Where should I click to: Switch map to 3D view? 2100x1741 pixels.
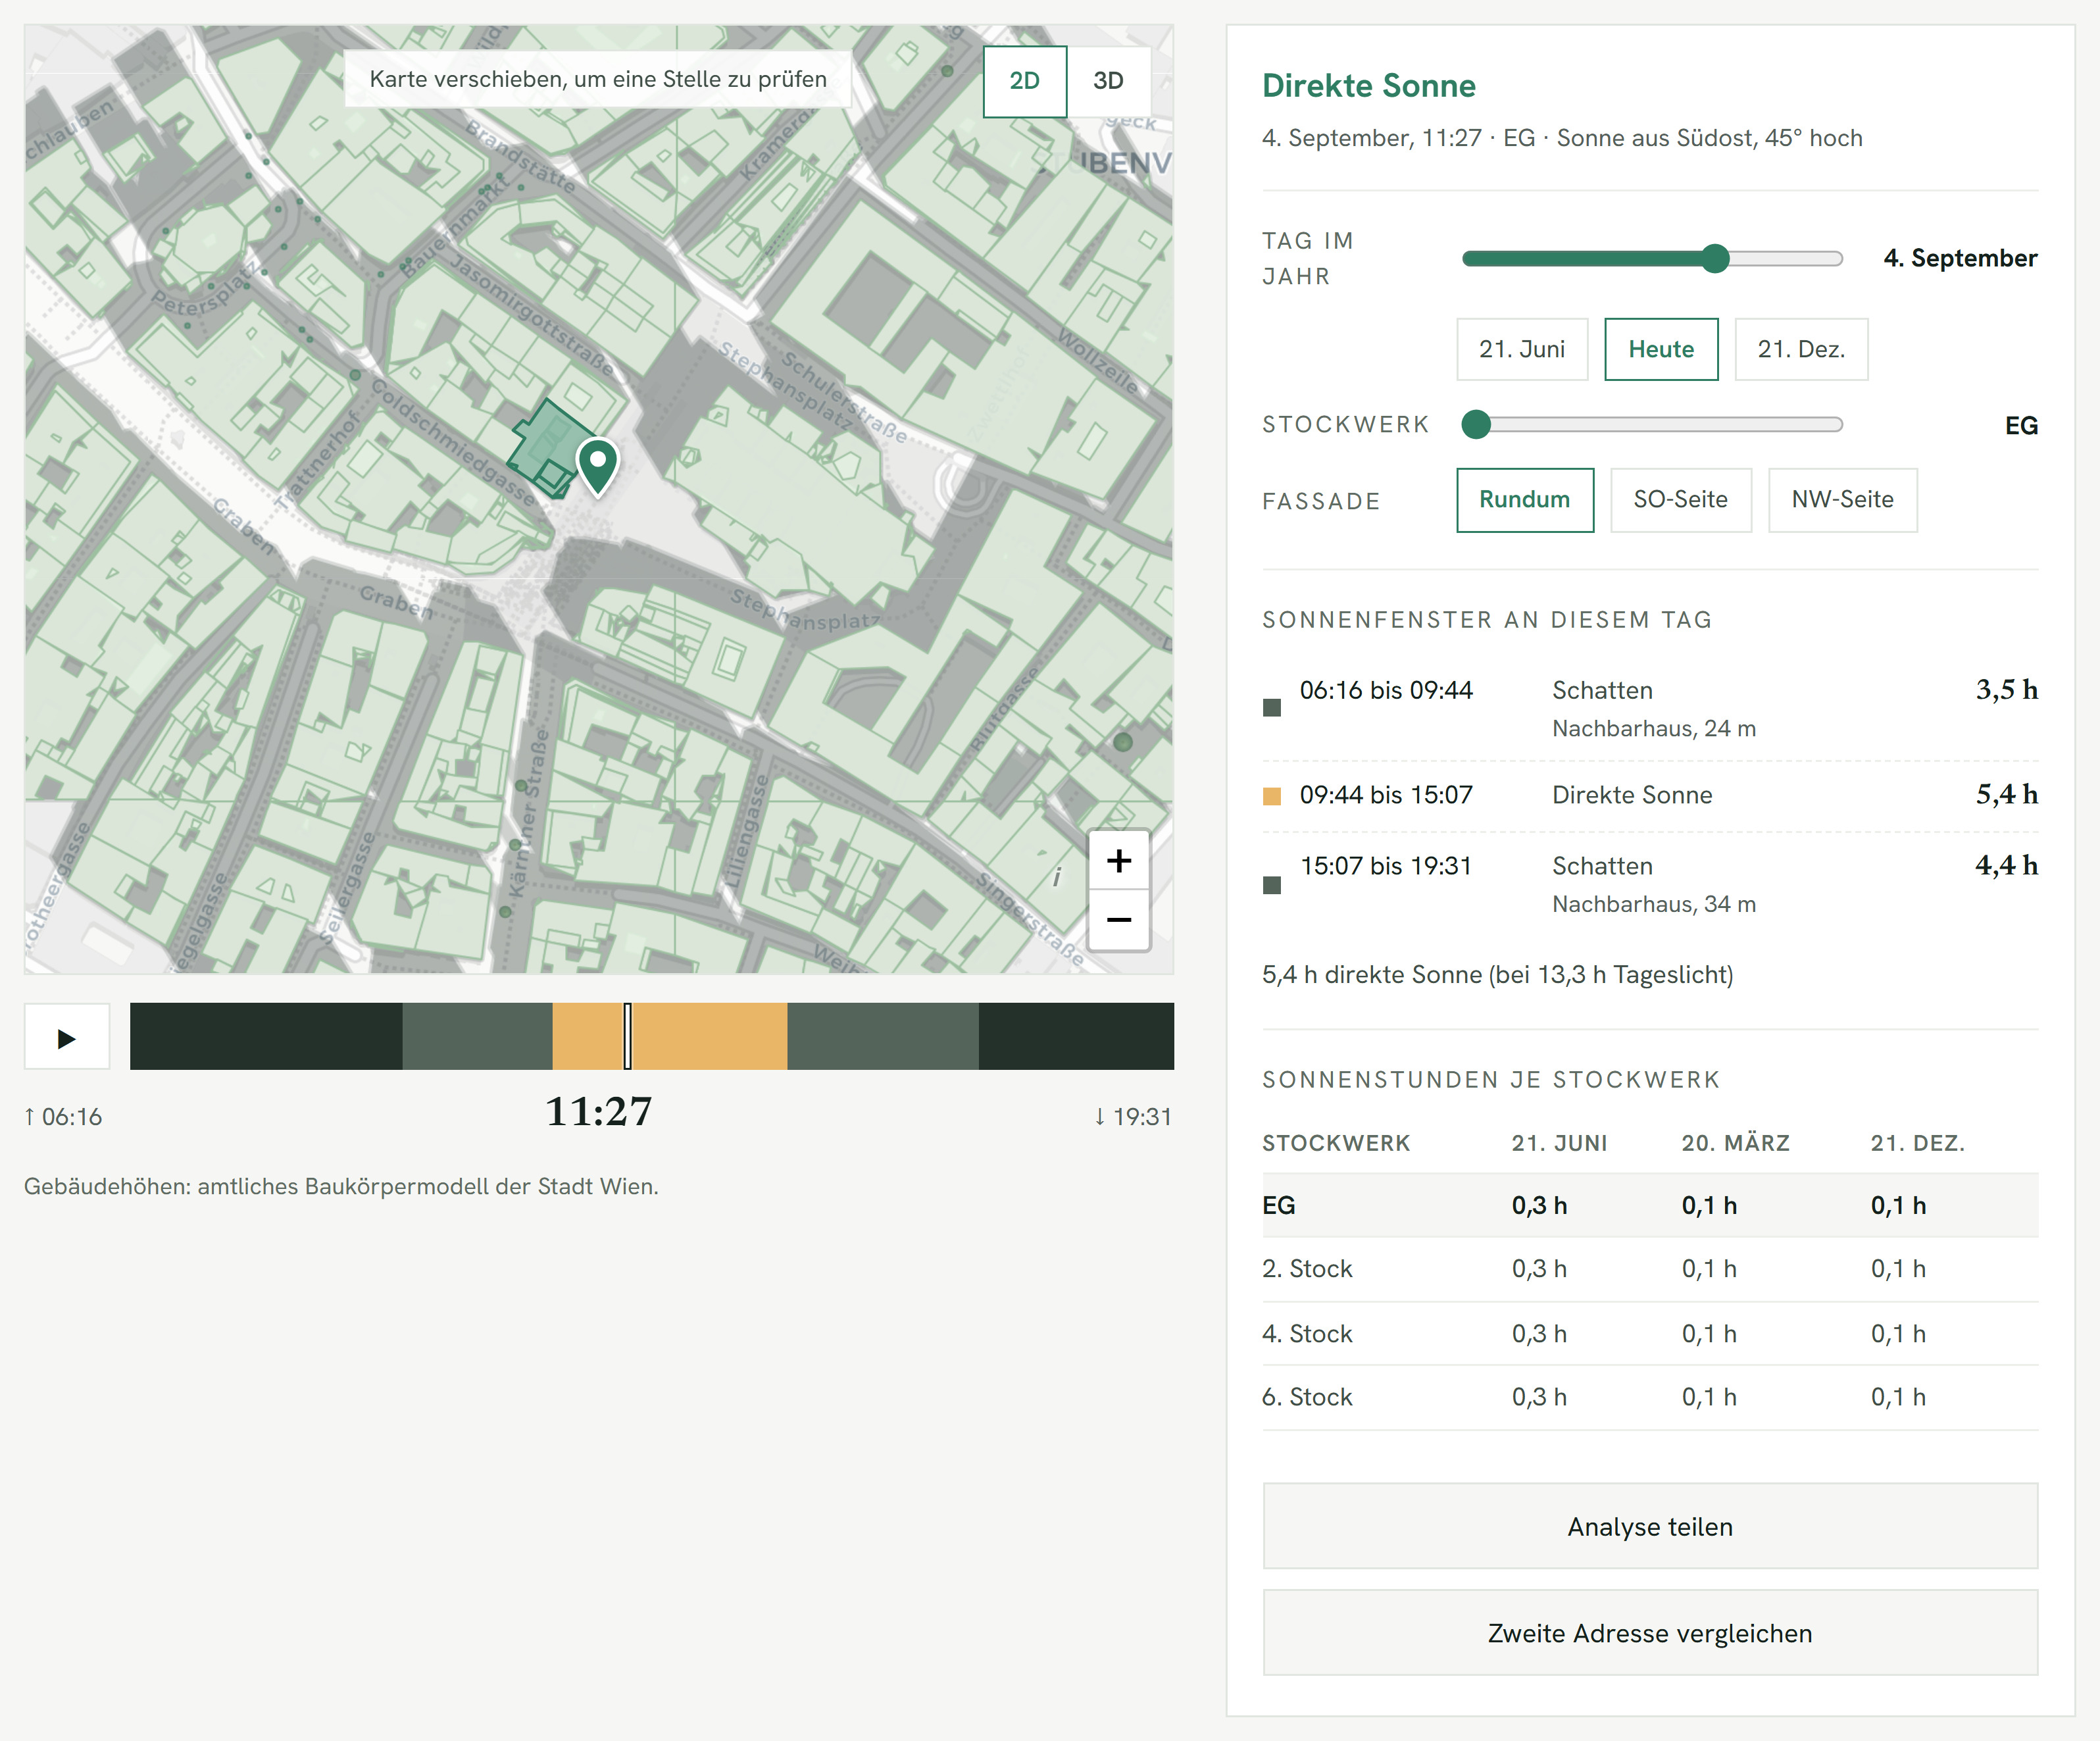click(1108, 81)
